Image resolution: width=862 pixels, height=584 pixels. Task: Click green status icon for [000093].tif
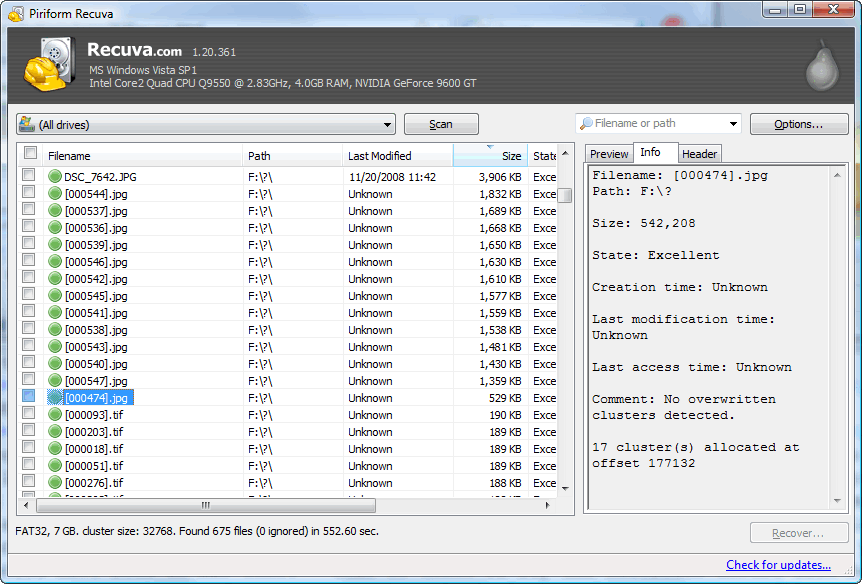[54, 415]
